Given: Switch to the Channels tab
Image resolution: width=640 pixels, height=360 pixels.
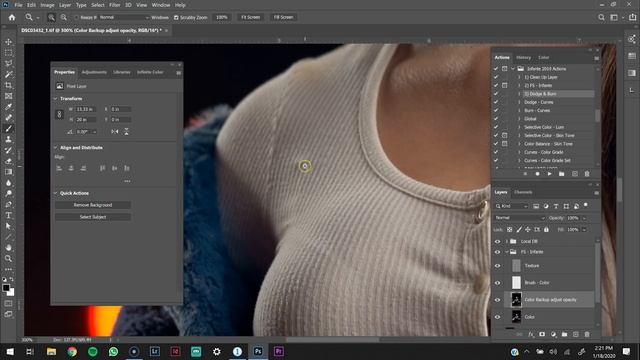Looking at the screenshot, I should [523, 192].
